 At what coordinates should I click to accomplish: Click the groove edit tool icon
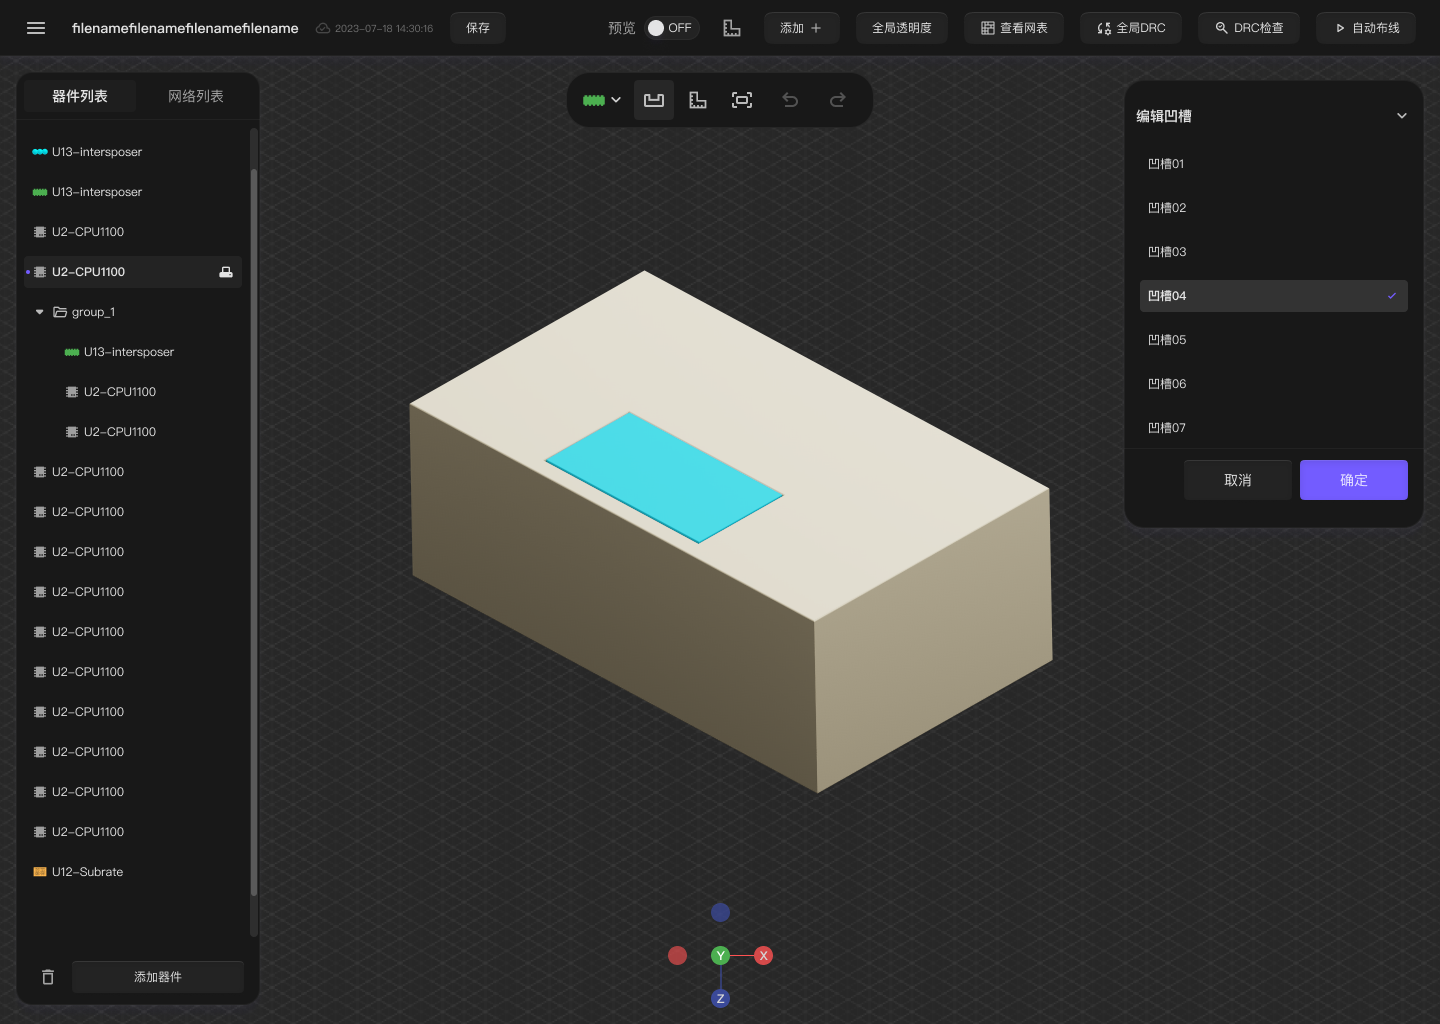(x=654, y=100)
